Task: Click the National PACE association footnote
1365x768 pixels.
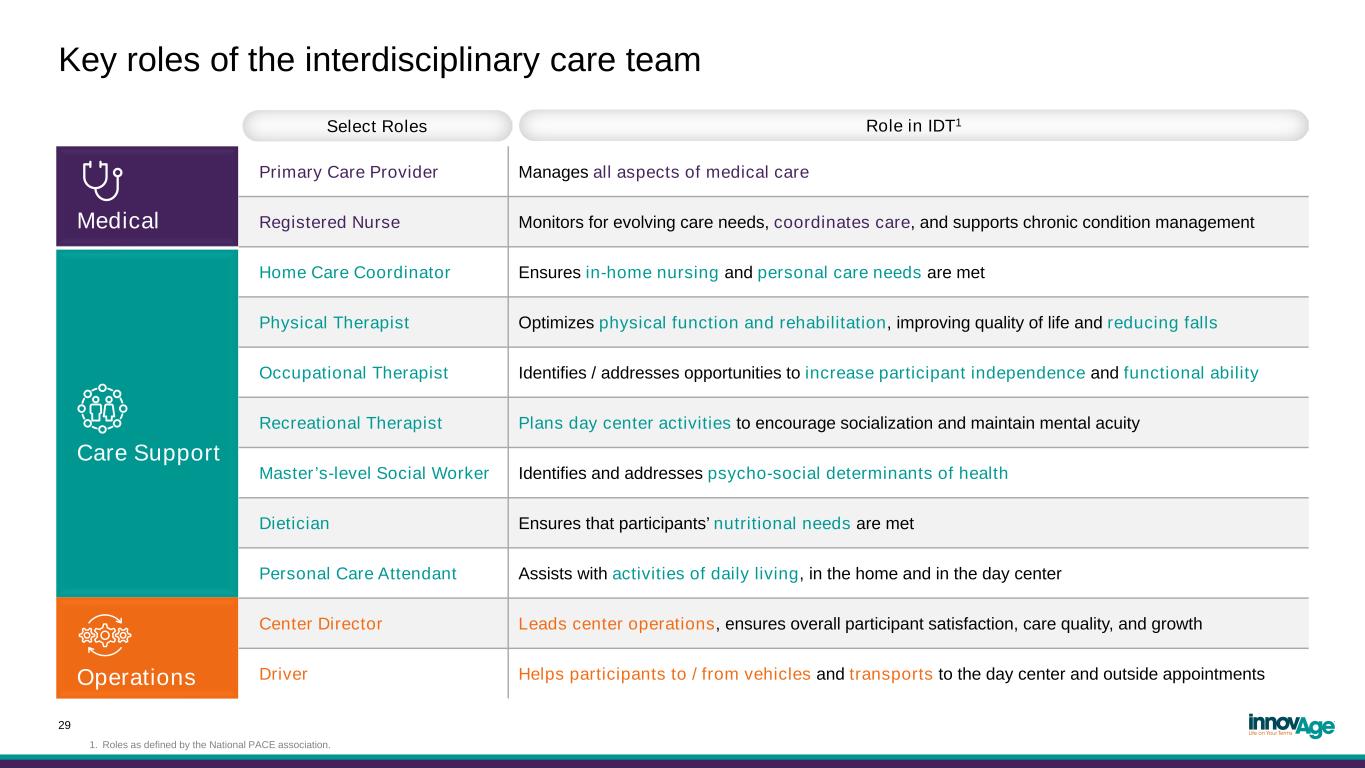Action: [x=210, y=745]
